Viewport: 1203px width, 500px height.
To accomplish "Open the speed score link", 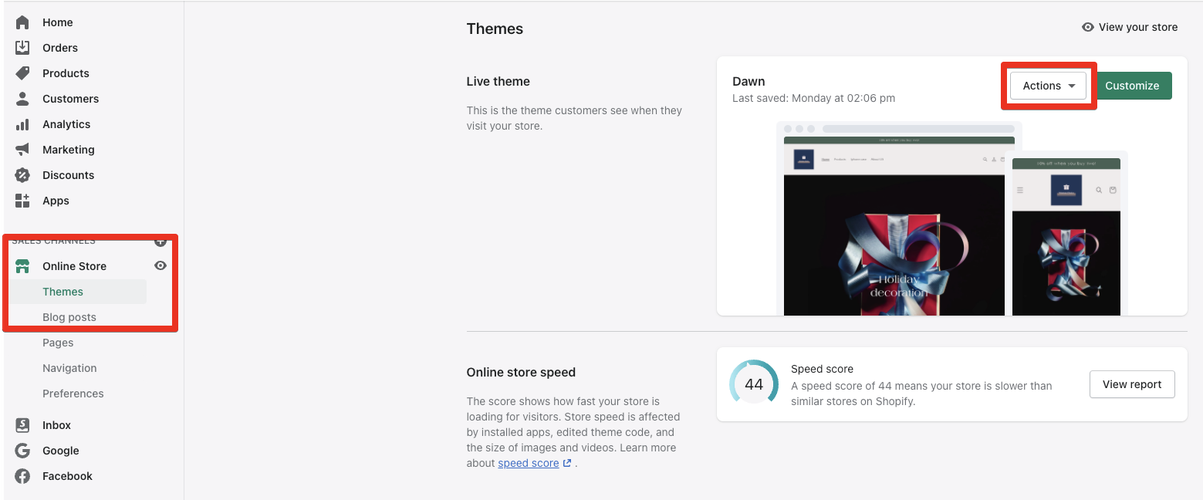I will click(x=528, y=463).
